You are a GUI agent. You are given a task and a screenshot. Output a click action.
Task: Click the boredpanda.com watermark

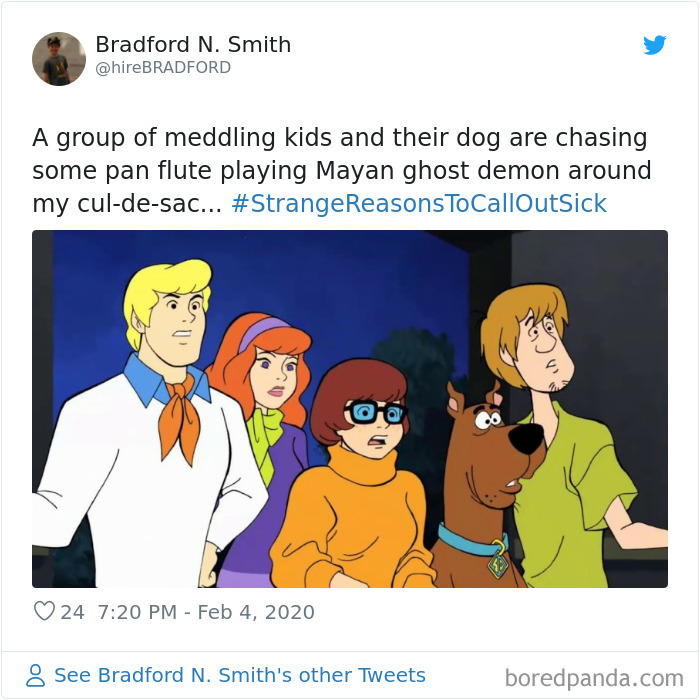click(x=594, y=678)
